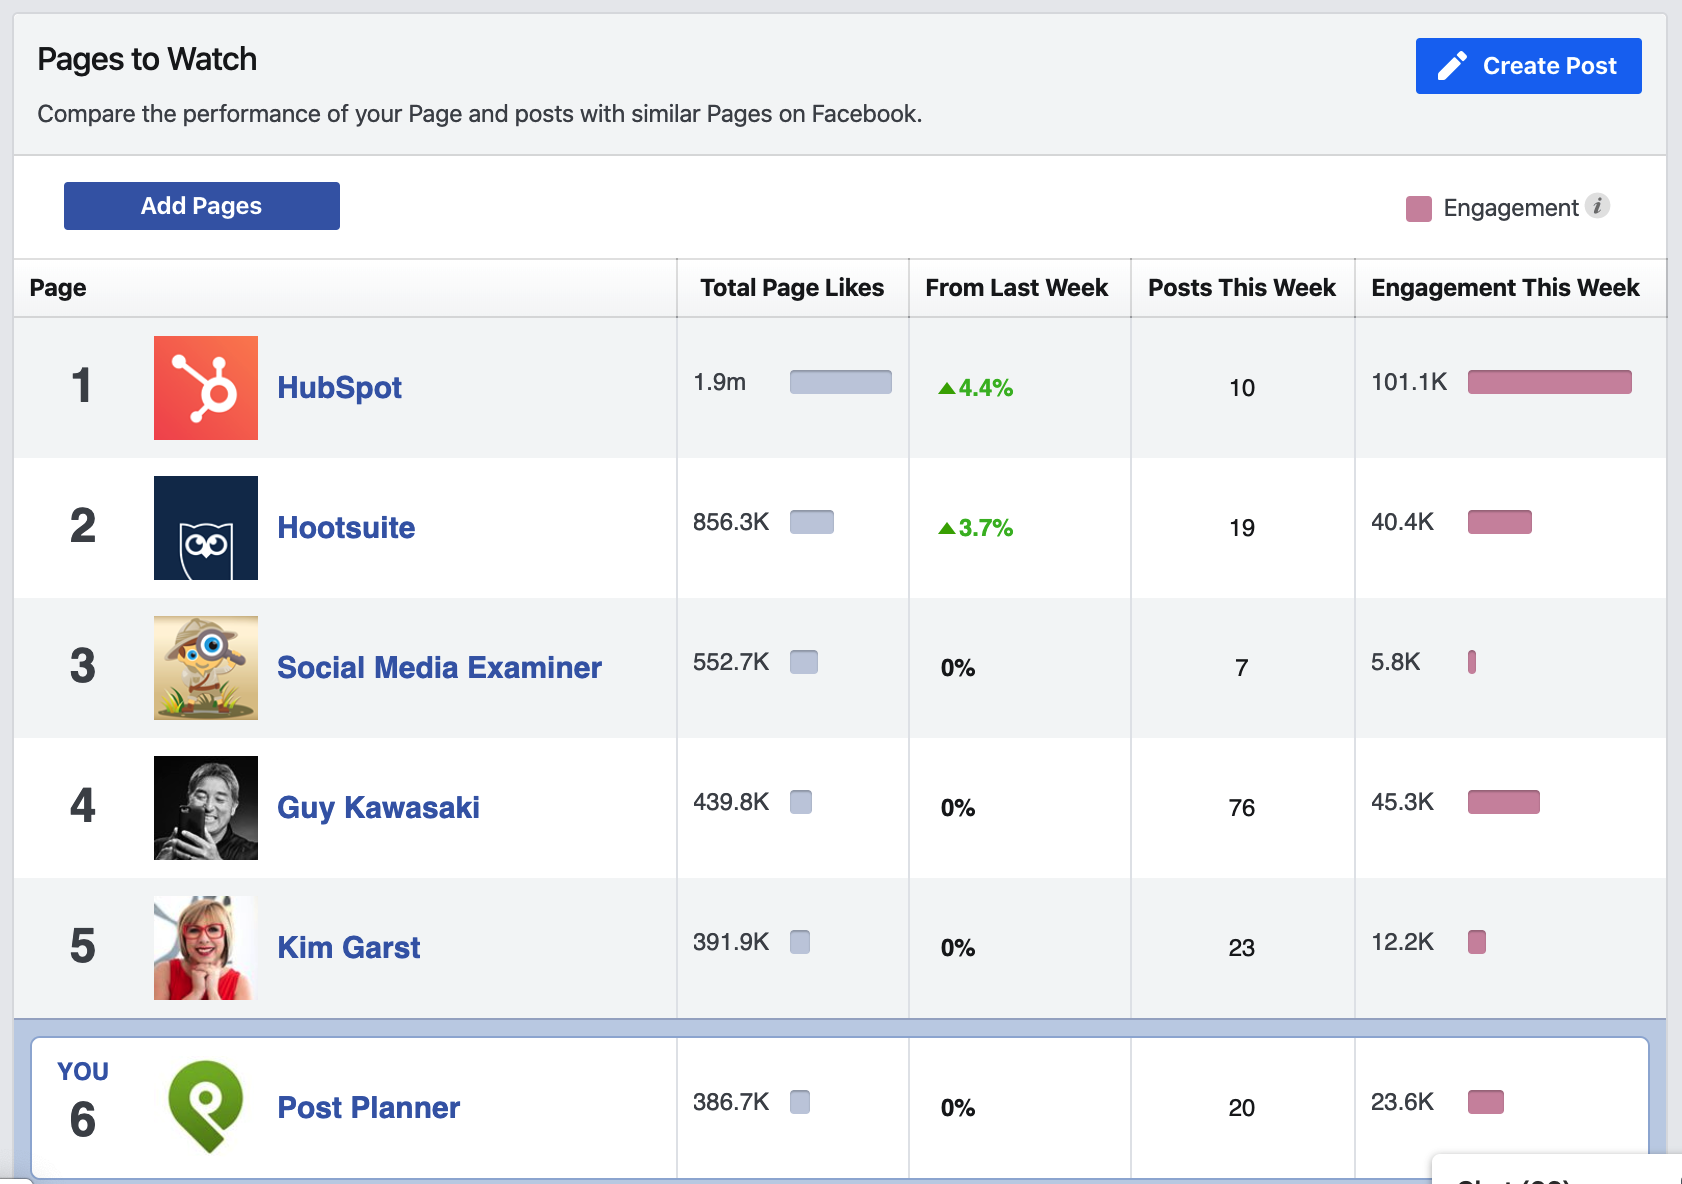
Task: Click the HubSpot logo icon
Action: click(x=204, y=386)
